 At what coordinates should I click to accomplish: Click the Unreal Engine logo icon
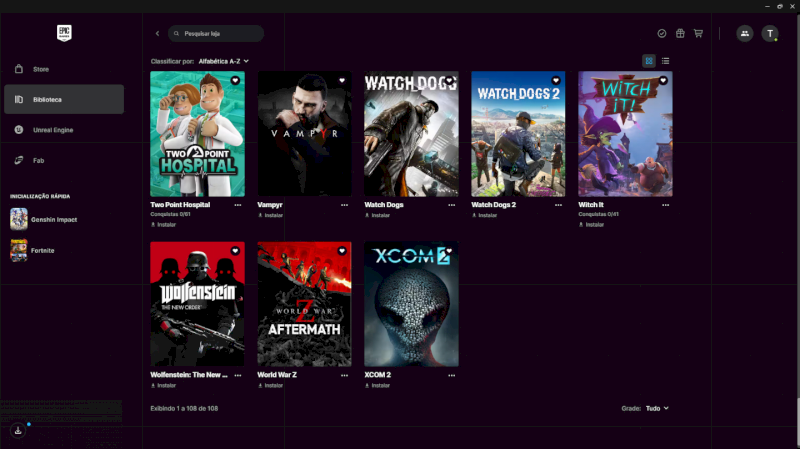point(19,130)
